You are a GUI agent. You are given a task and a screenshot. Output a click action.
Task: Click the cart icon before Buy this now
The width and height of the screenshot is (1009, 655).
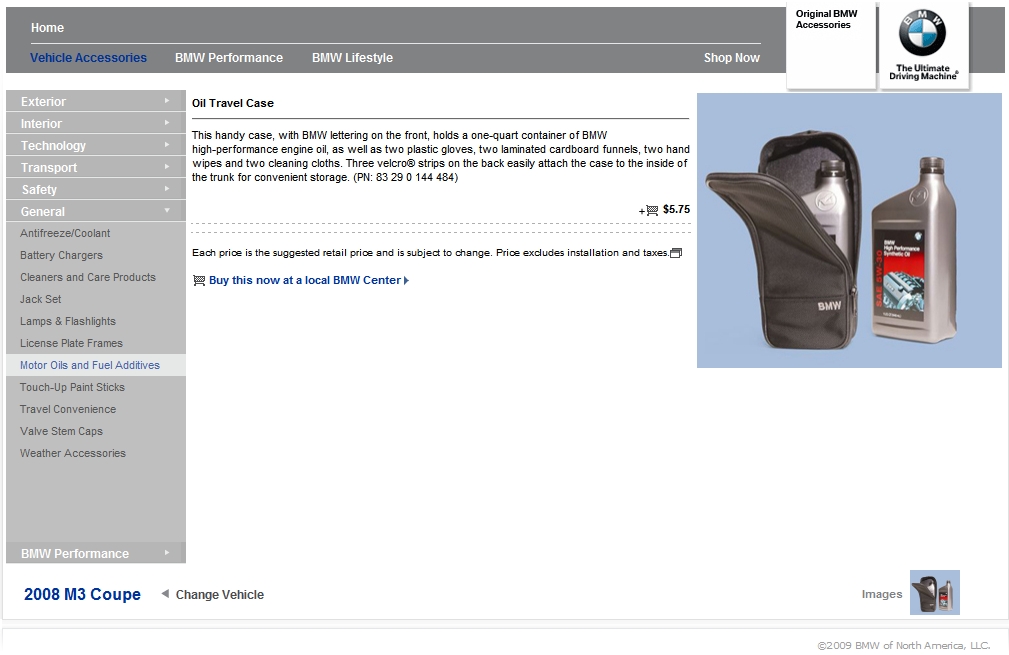click(x=198, y=281)
